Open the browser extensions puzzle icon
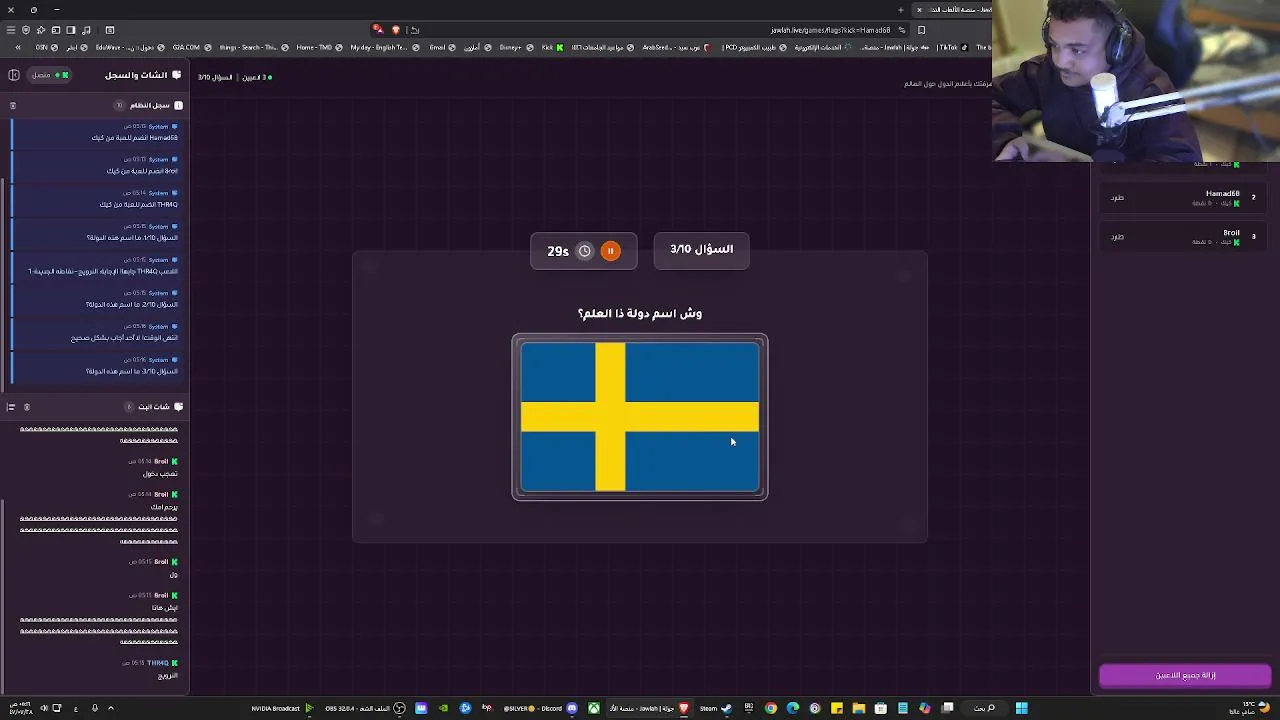This screenshot has height=720, width=1280. 41,30
